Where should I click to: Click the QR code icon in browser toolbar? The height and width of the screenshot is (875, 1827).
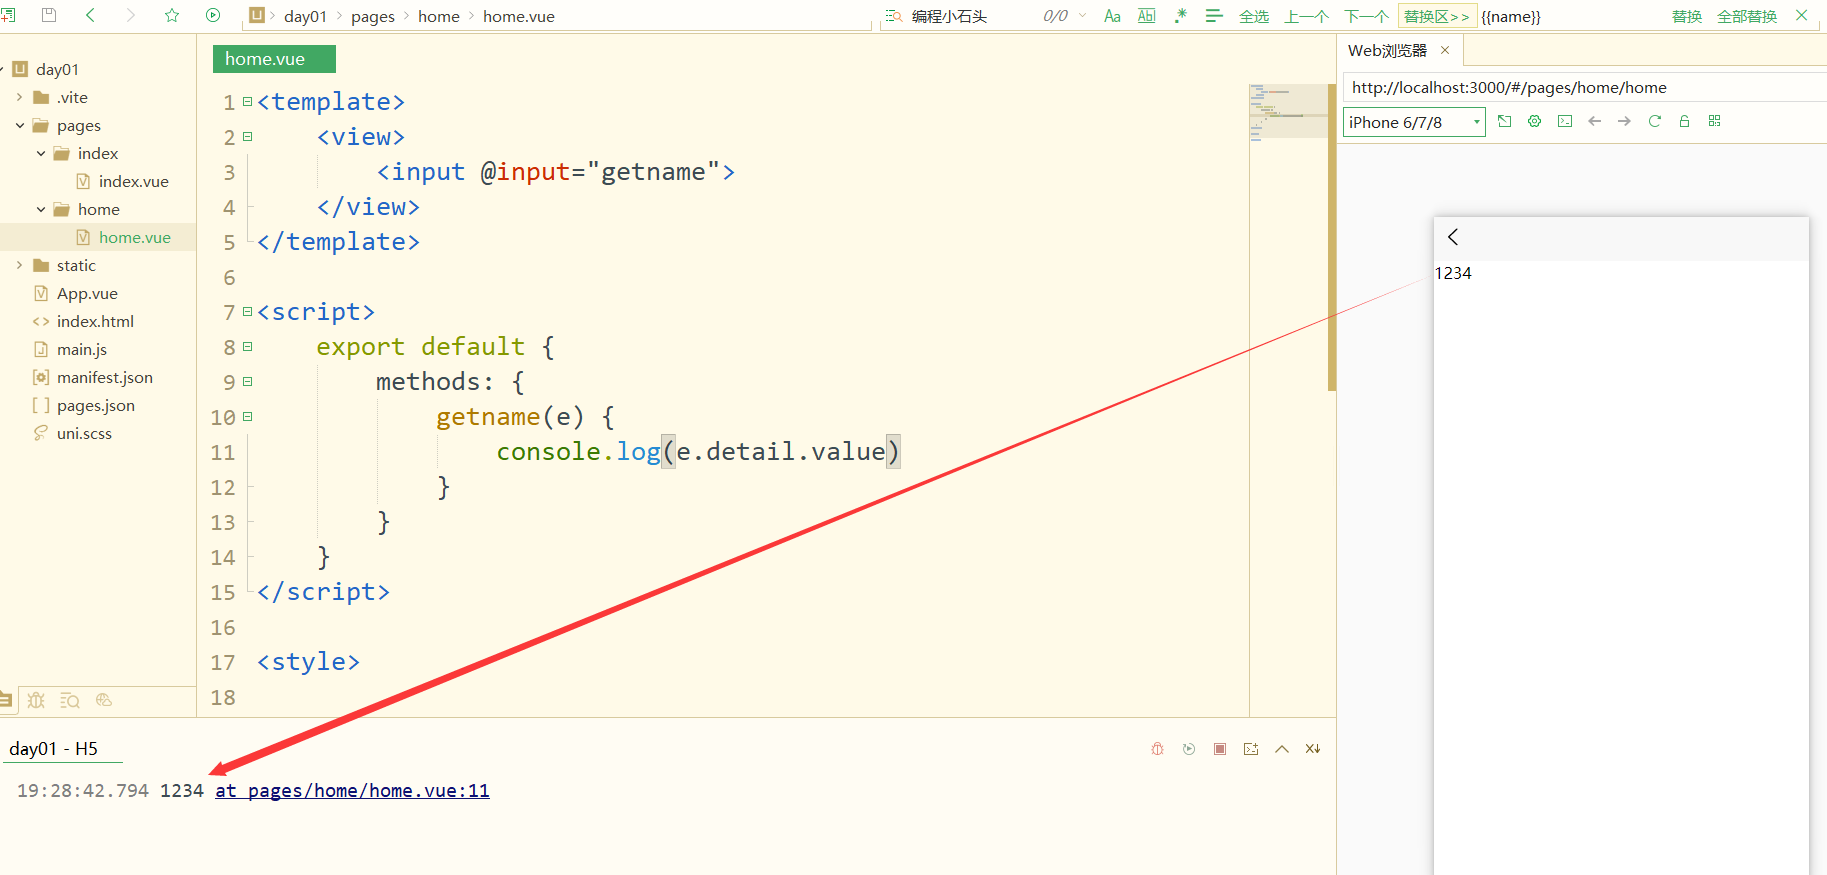pyautogui.click(x=1714, y=121)
